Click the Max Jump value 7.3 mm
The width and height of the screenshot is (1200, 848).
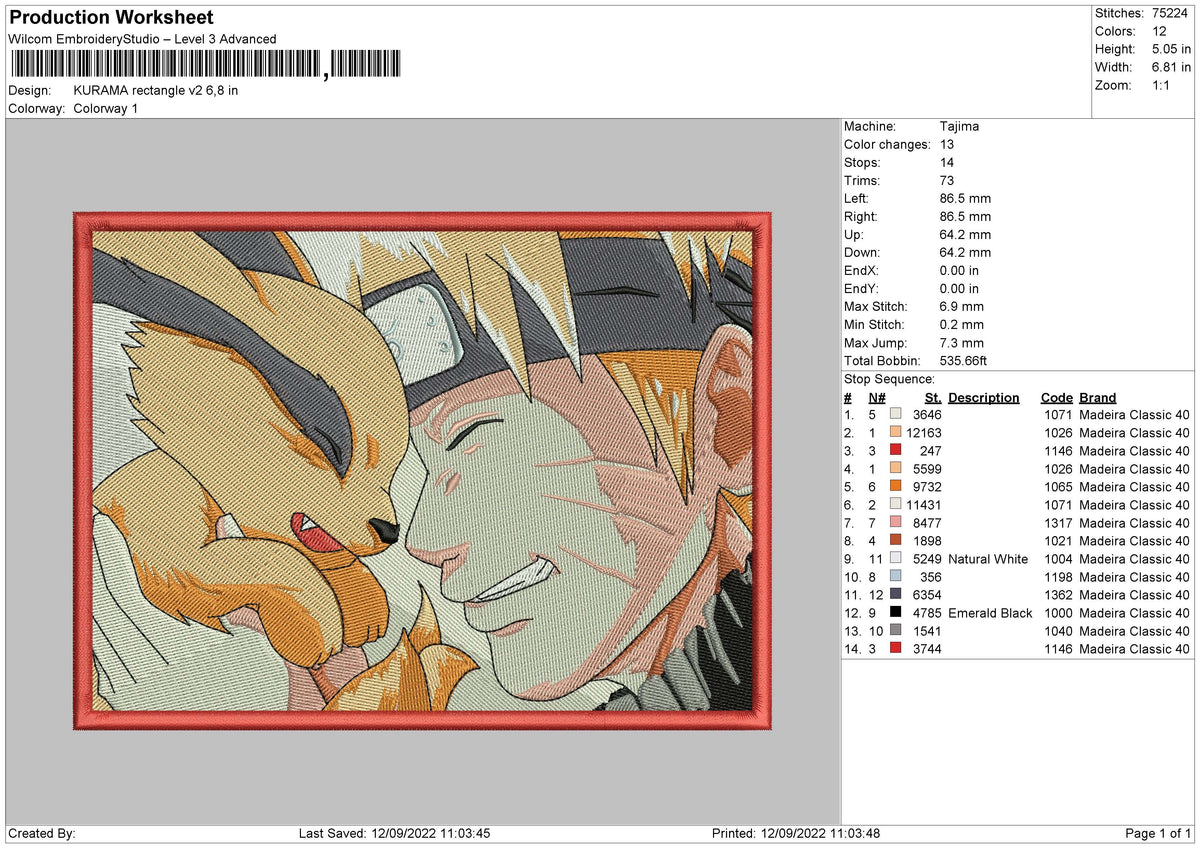click(x=962, y=343)
